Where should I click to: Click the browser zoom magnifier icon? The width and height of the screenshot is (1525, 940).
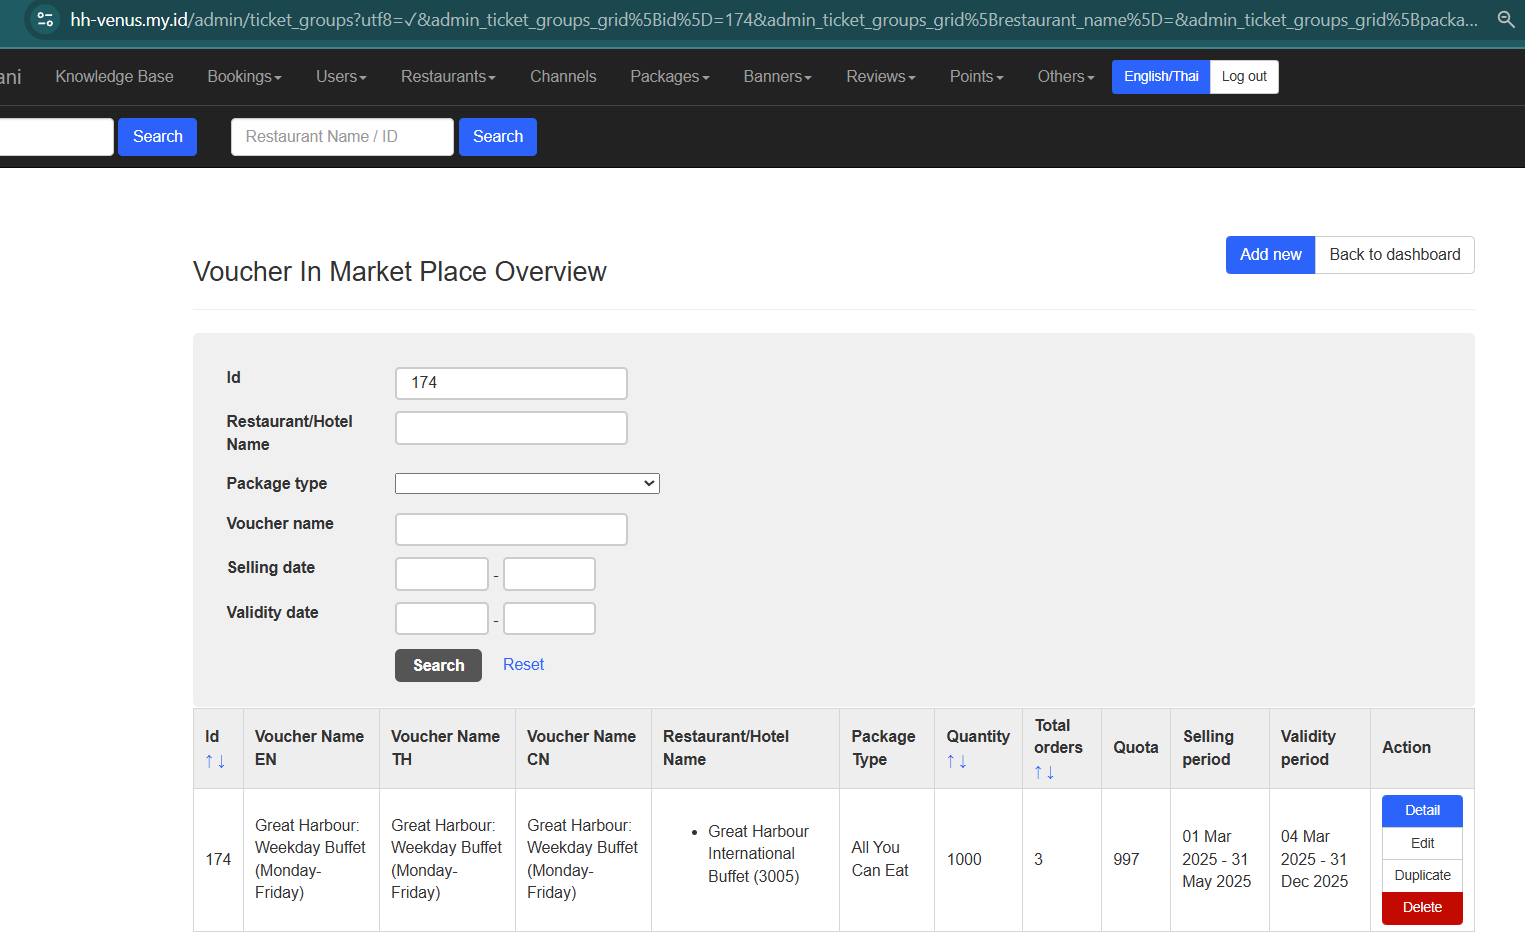[1505, 19]
